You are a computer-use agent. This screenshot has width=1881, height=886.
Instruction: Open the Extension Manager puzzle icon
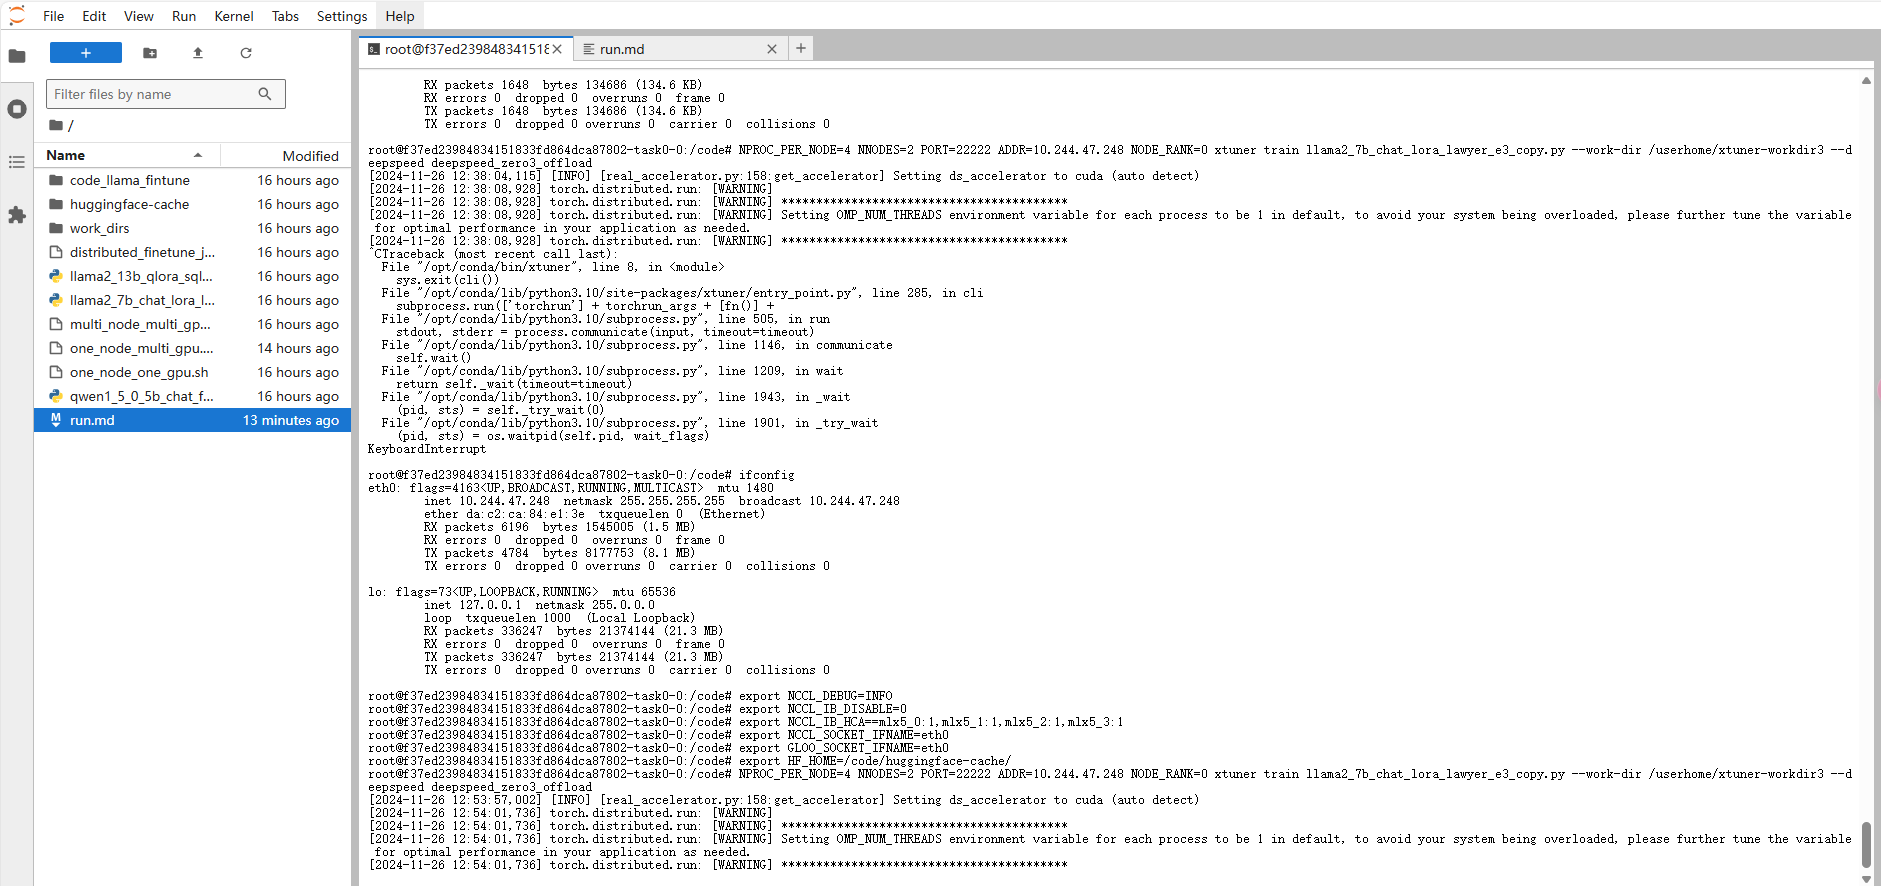coord(17,215)
